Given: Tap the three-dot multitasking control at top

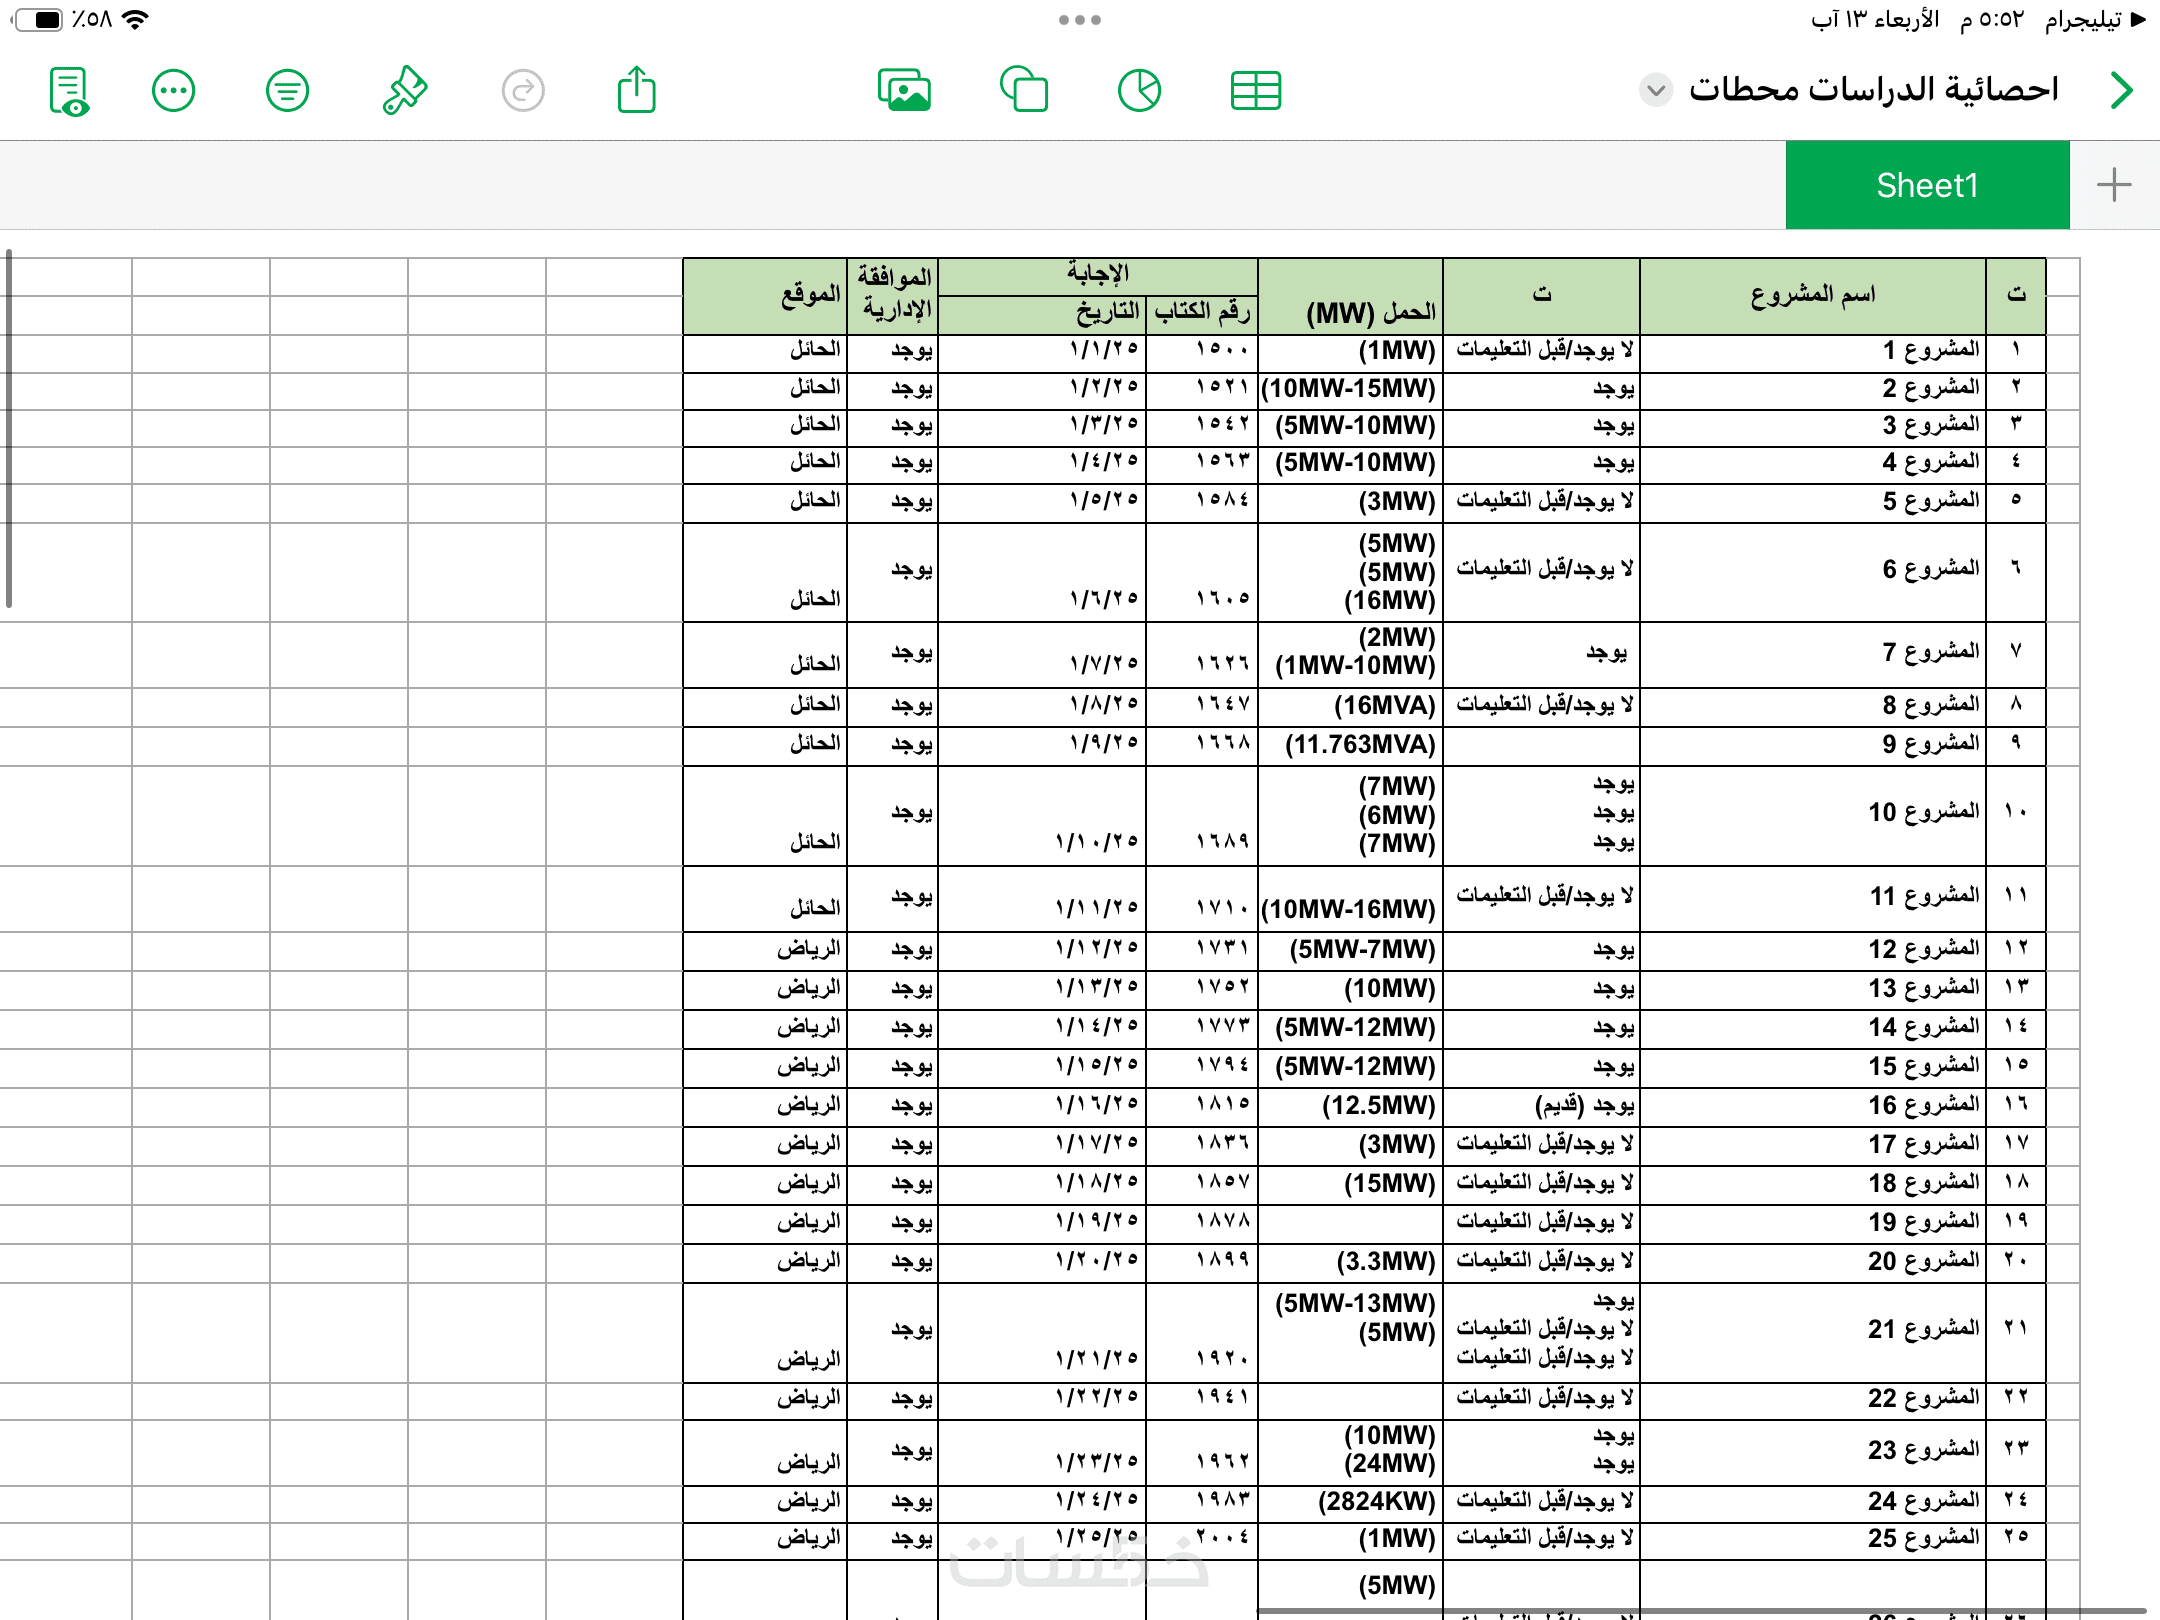Looking at the screenshot, I should pyautogui.click(x=1079, y=20).
